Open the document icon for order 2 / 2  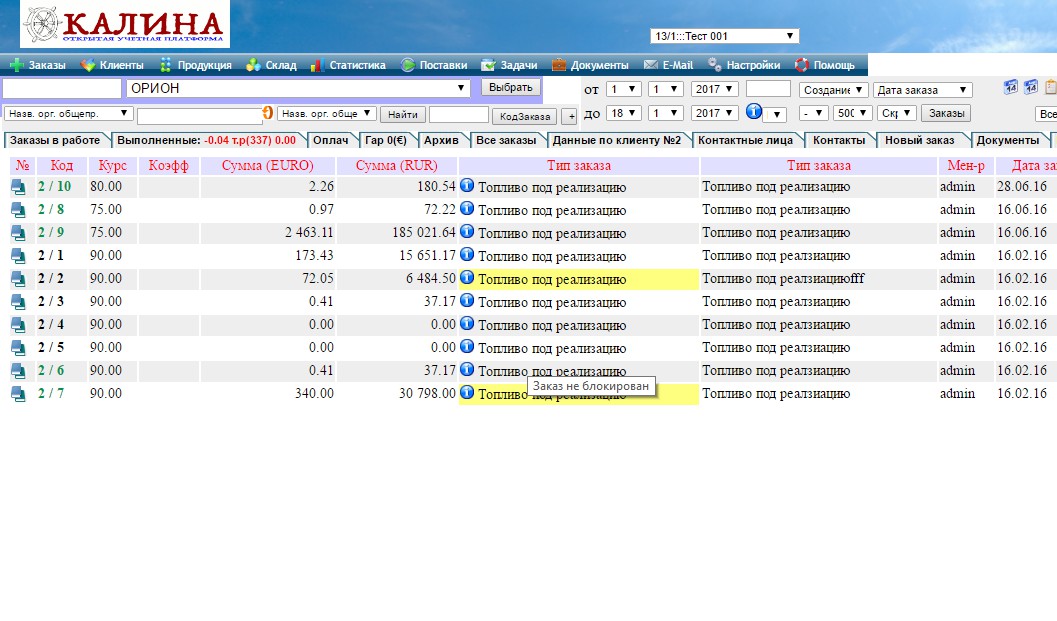tap(18, 279)
